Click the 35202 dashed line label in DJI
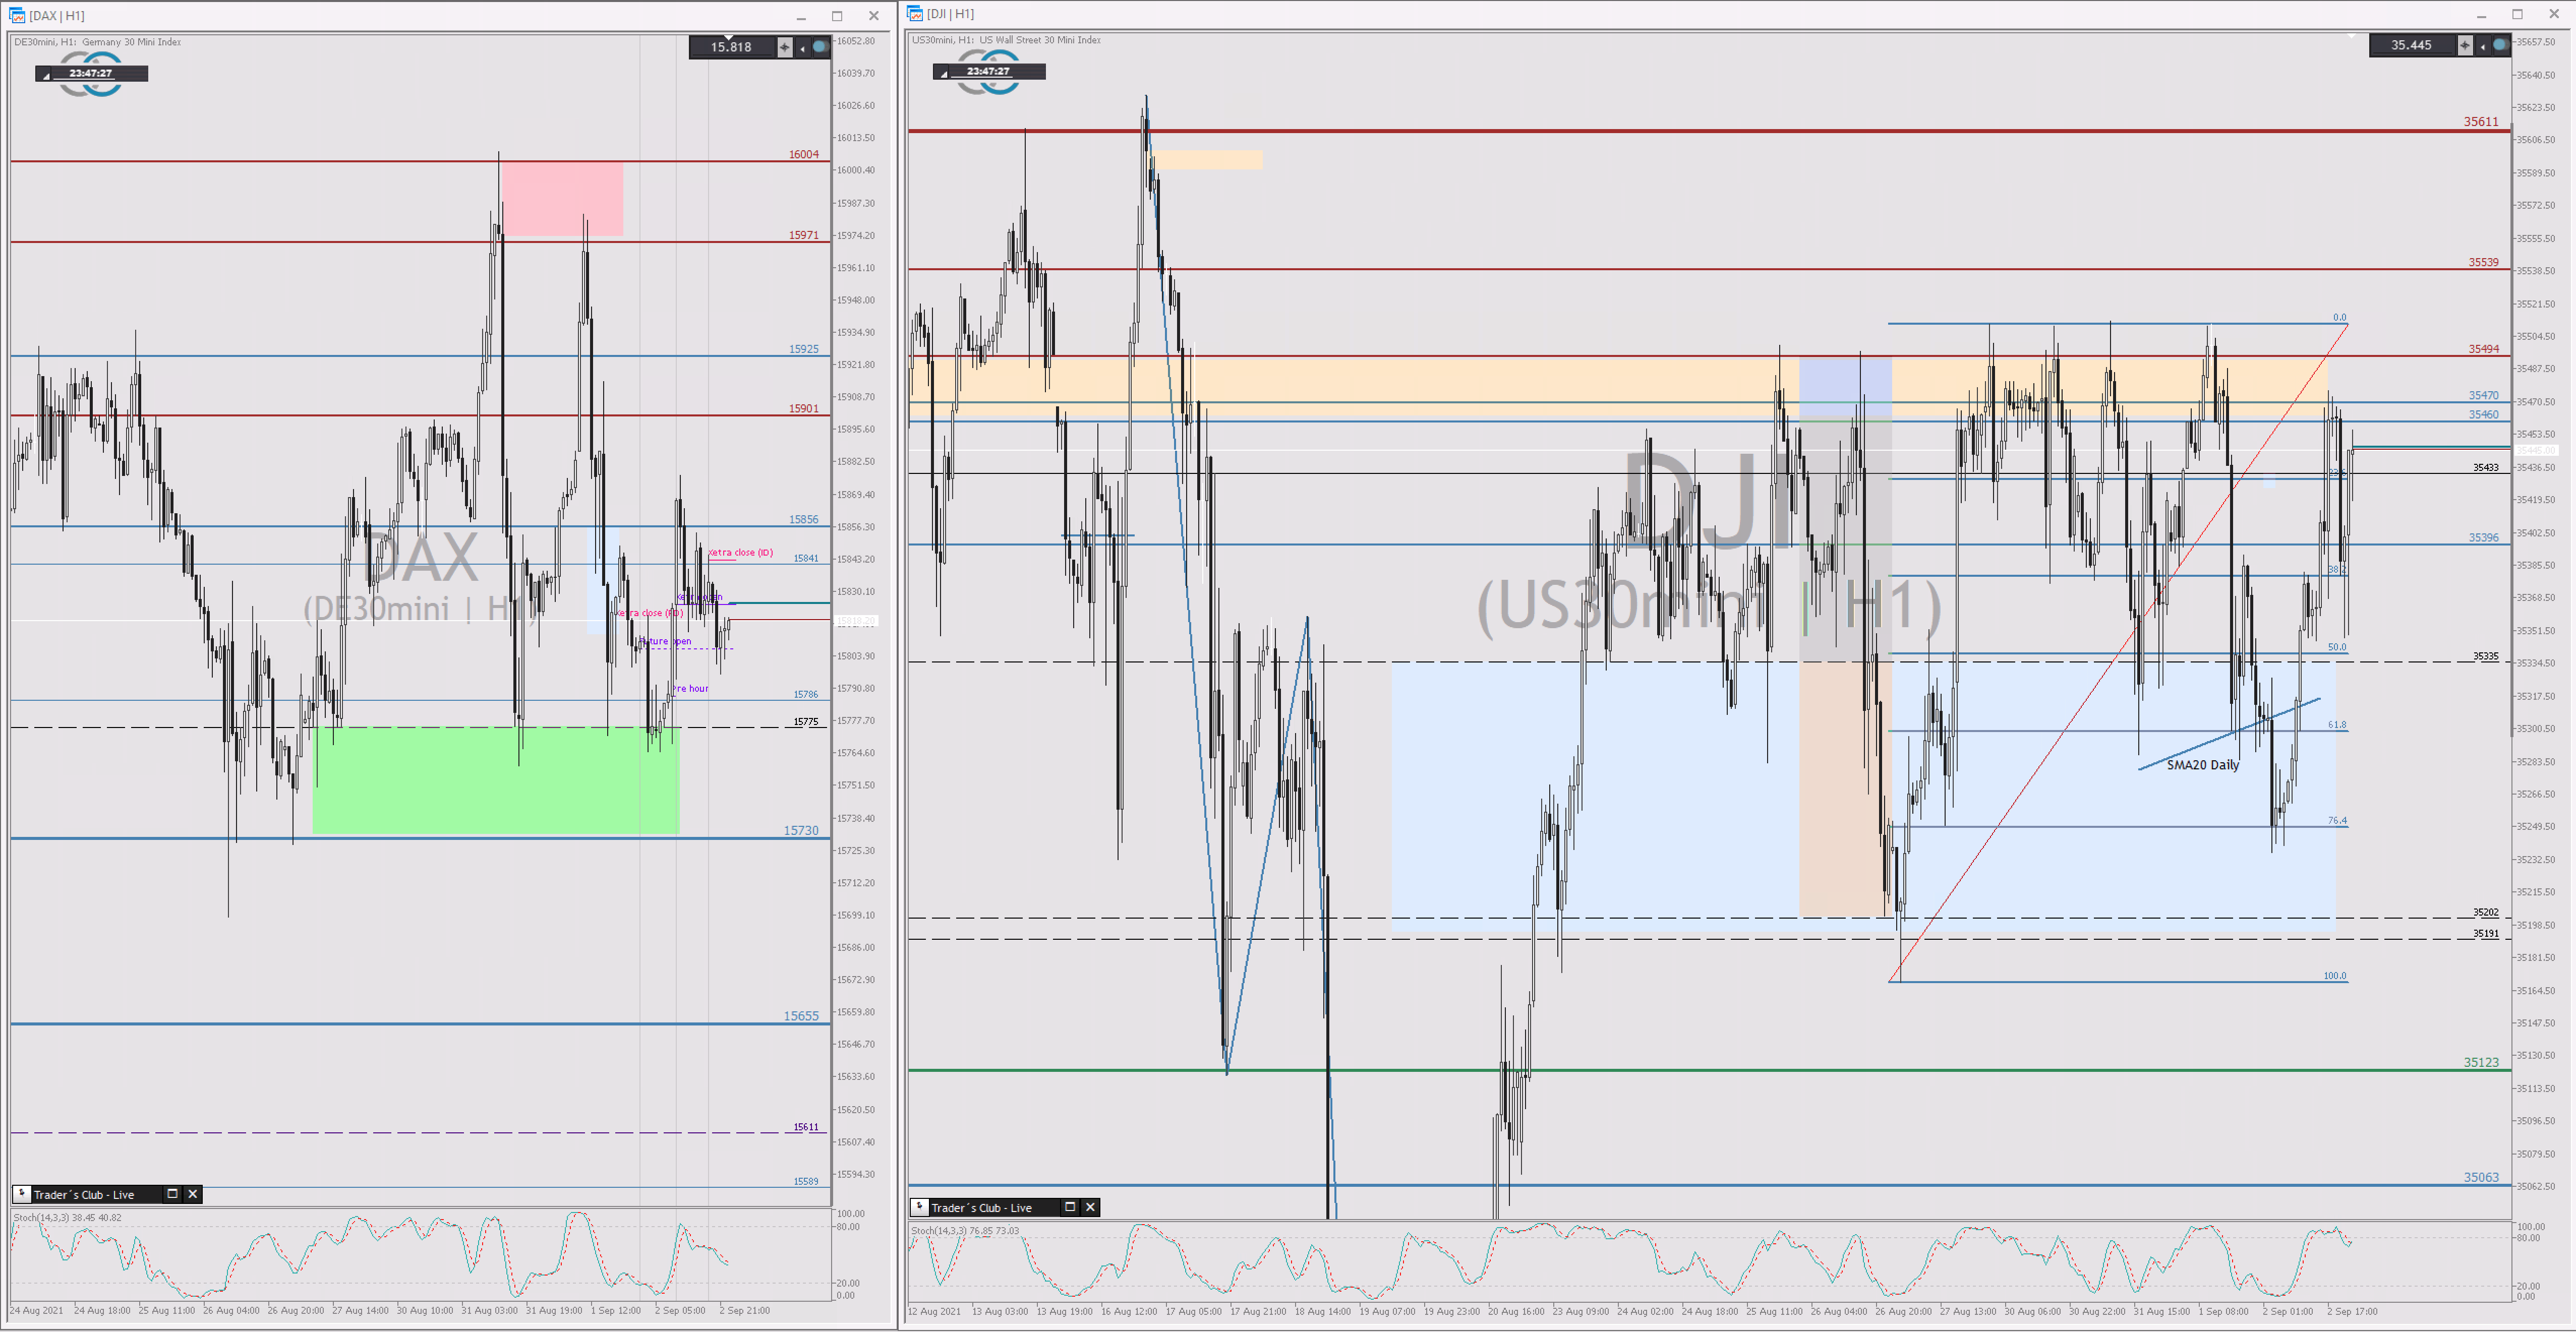Viewport: 2576px width, 1332px height. 2485,912
